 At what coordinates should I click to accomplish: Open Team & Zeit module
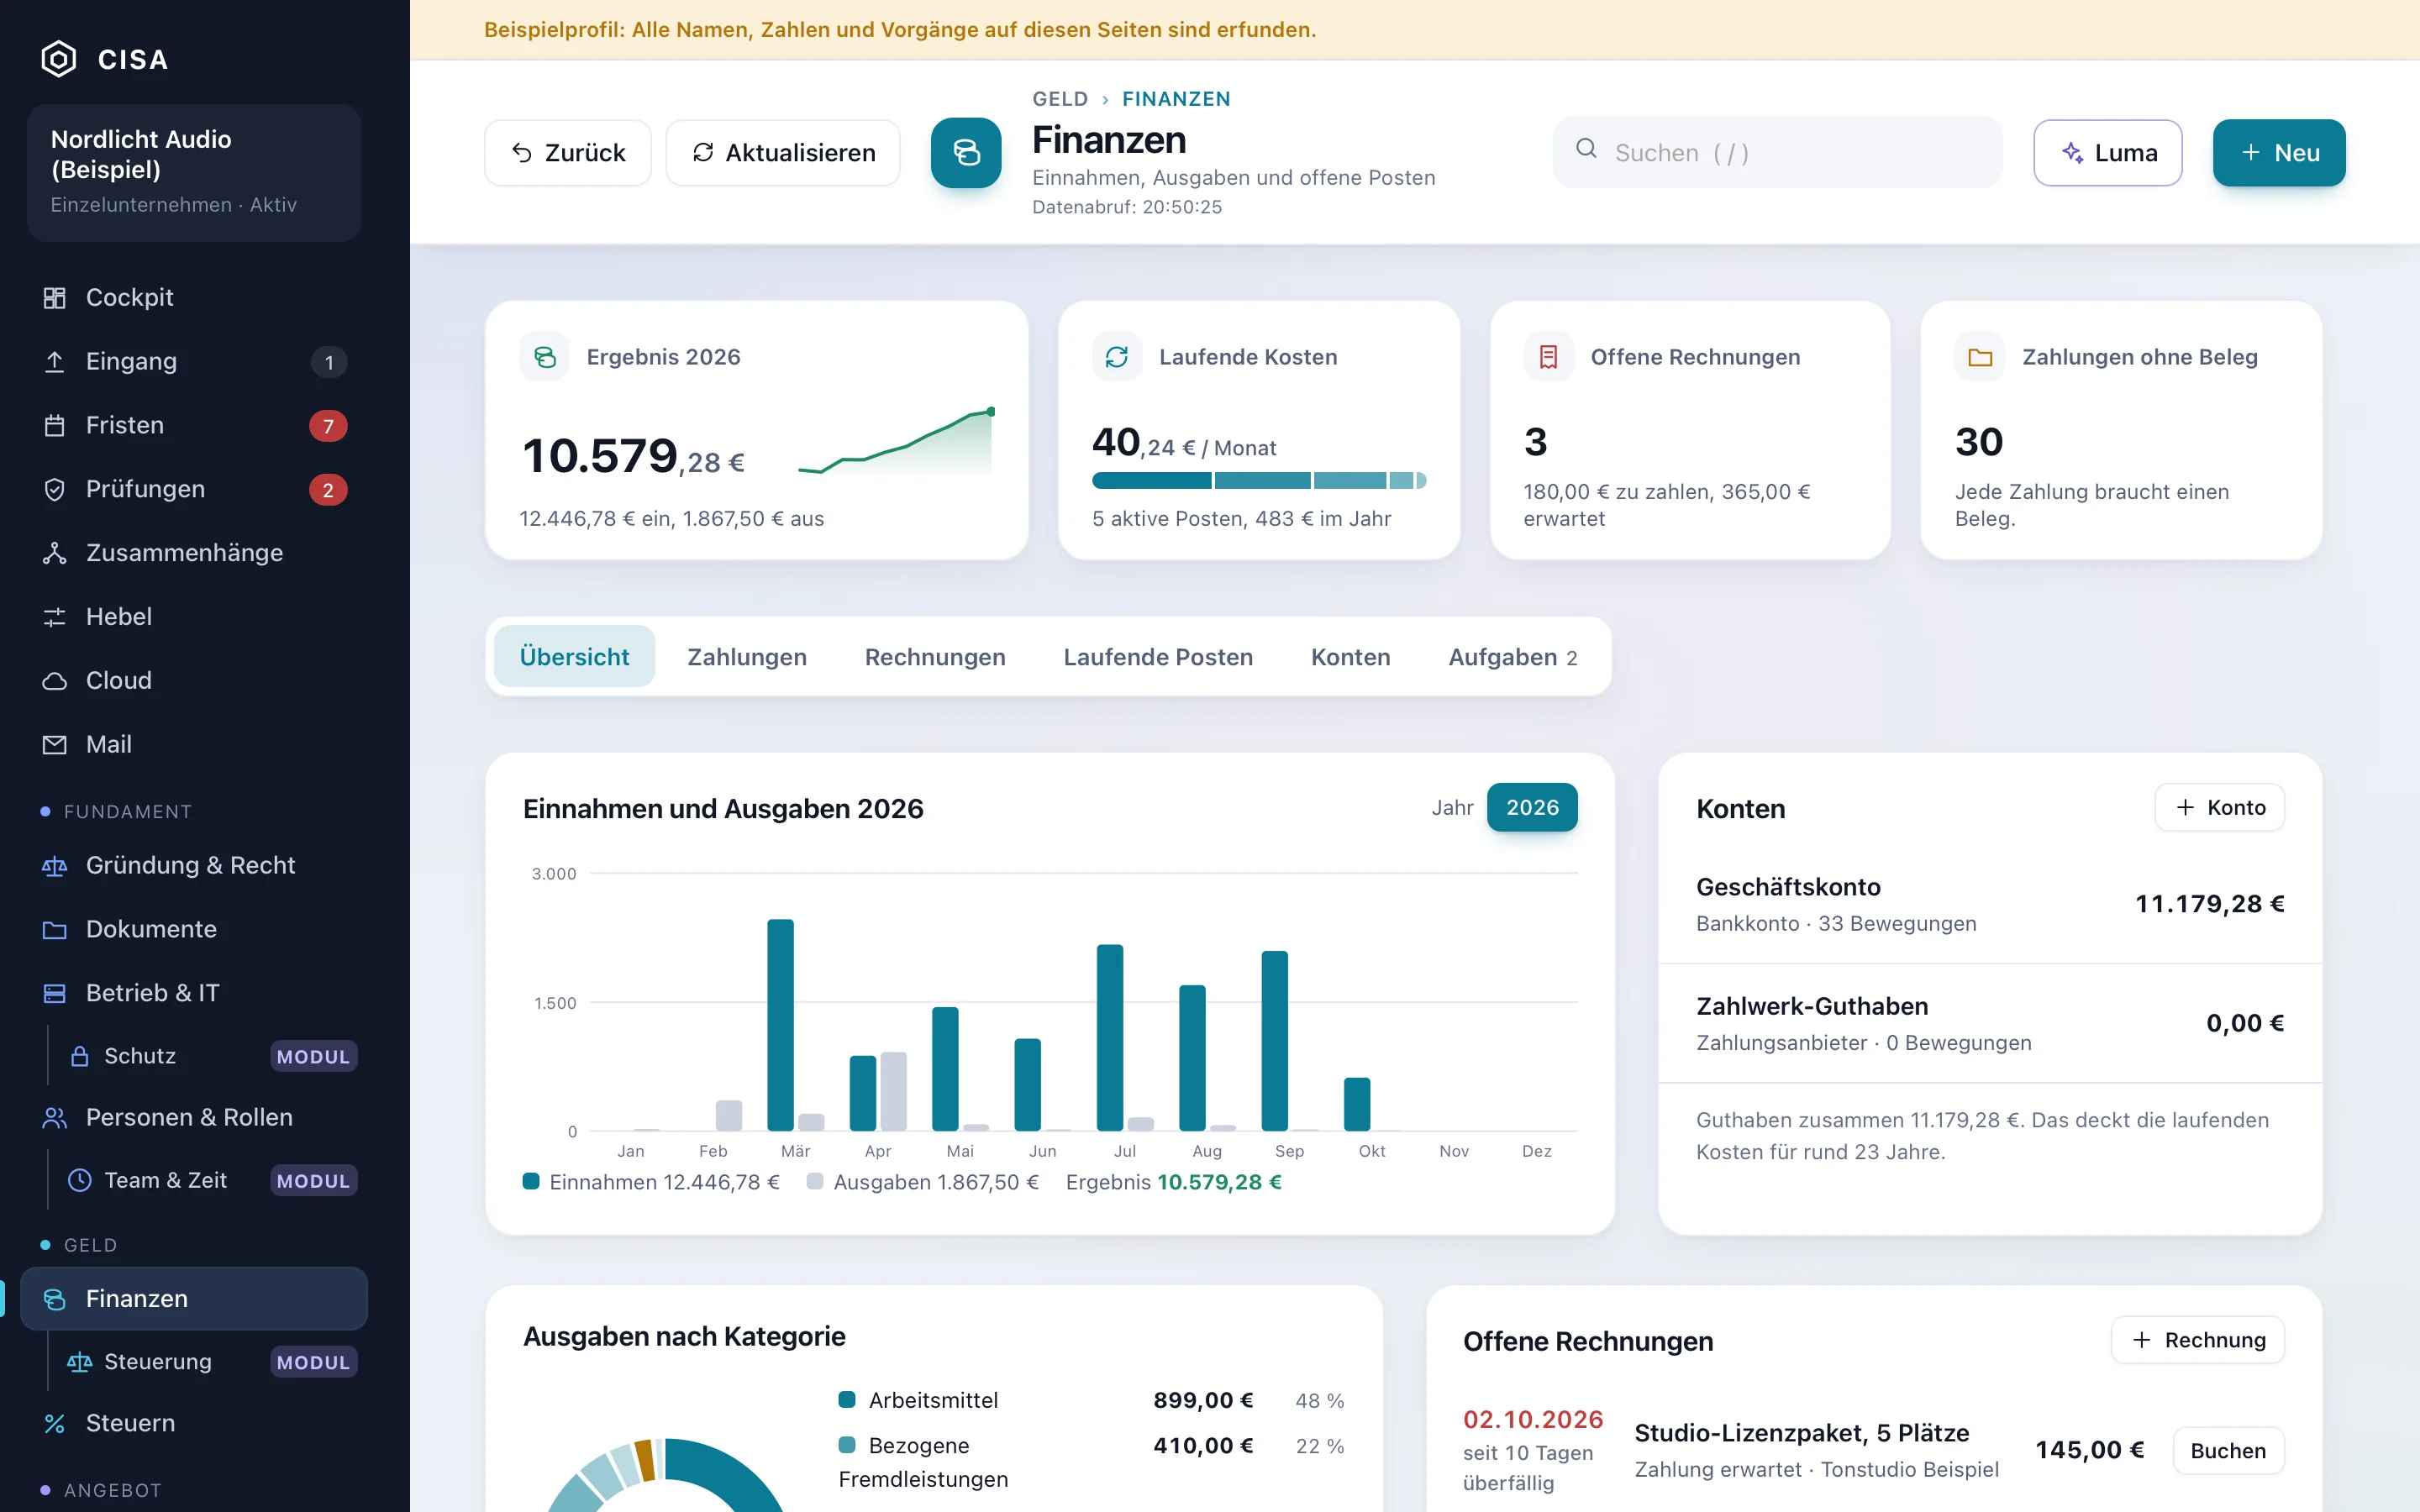pyautogui.click(x=208, y=1180)
